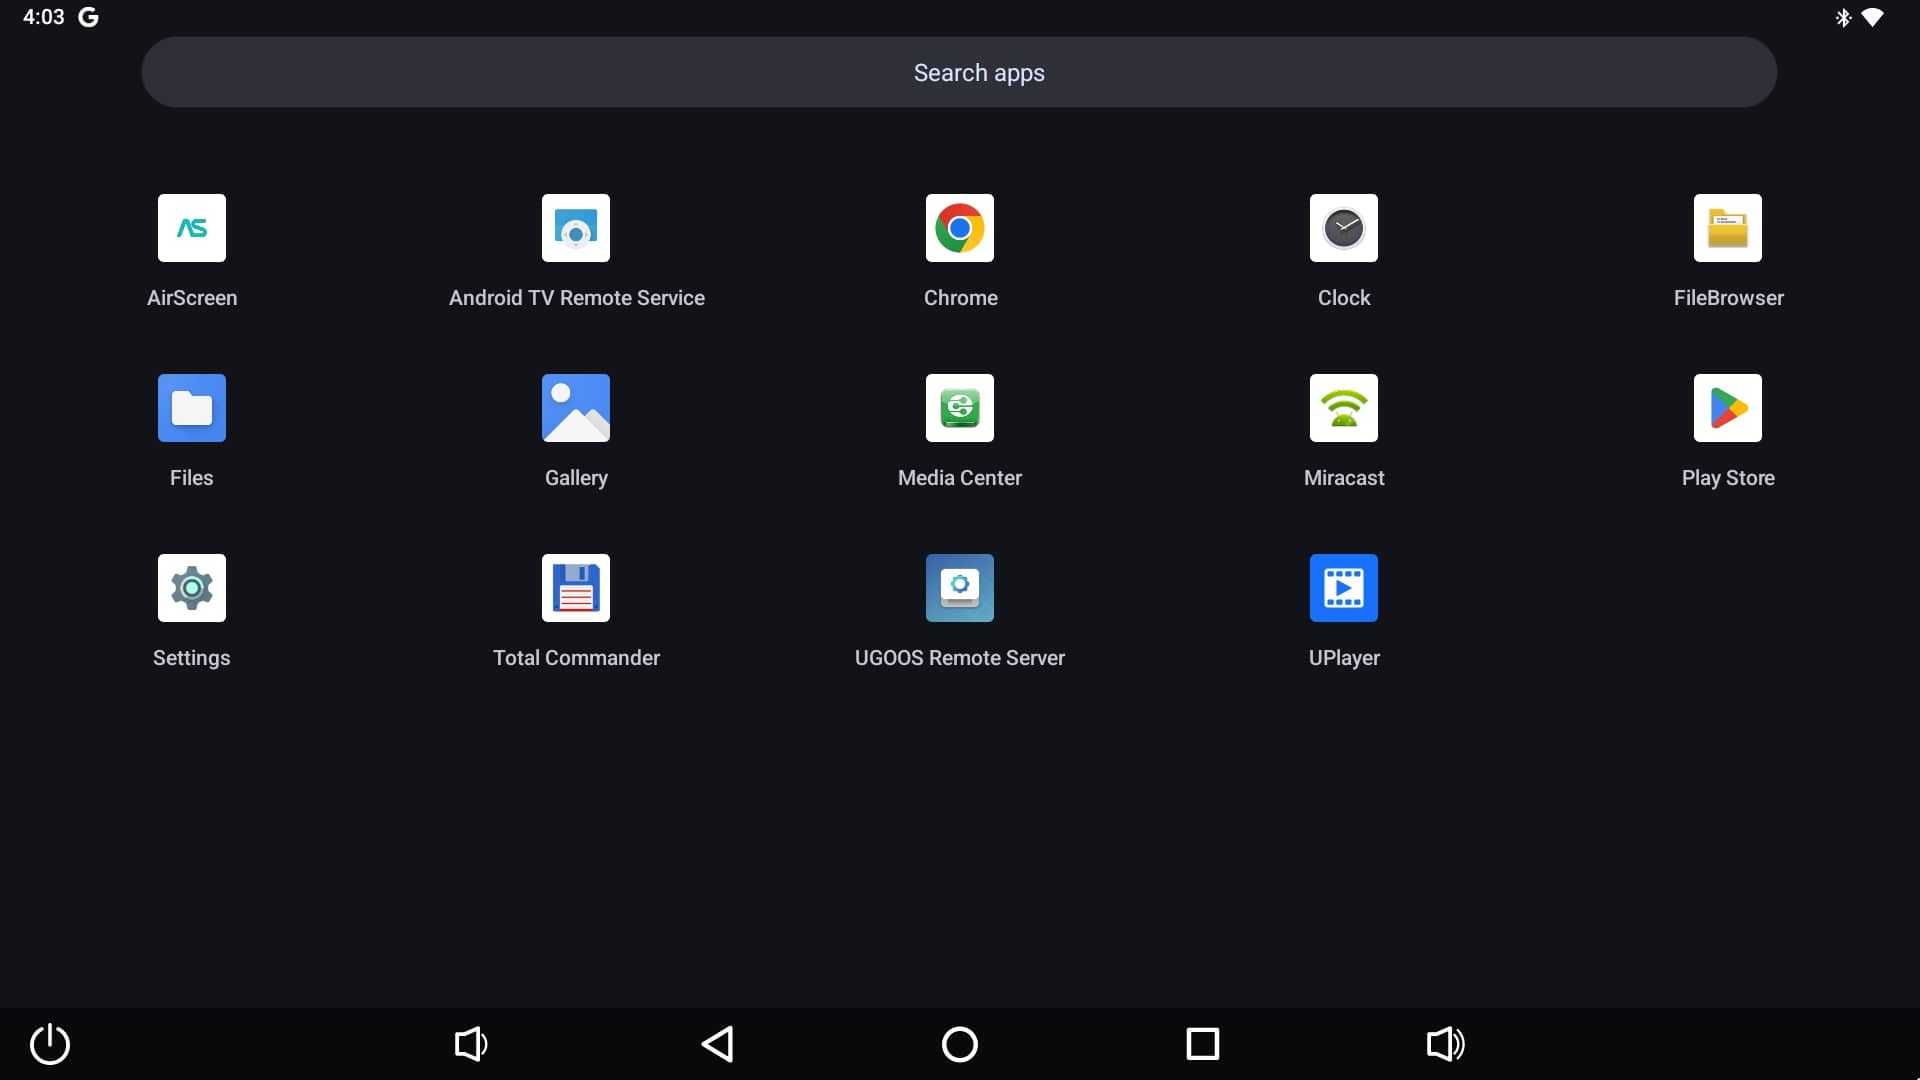This screenshot has height=1080, width=1920.
Task: Open Google Play Store
Action: tap(1727, 408)
